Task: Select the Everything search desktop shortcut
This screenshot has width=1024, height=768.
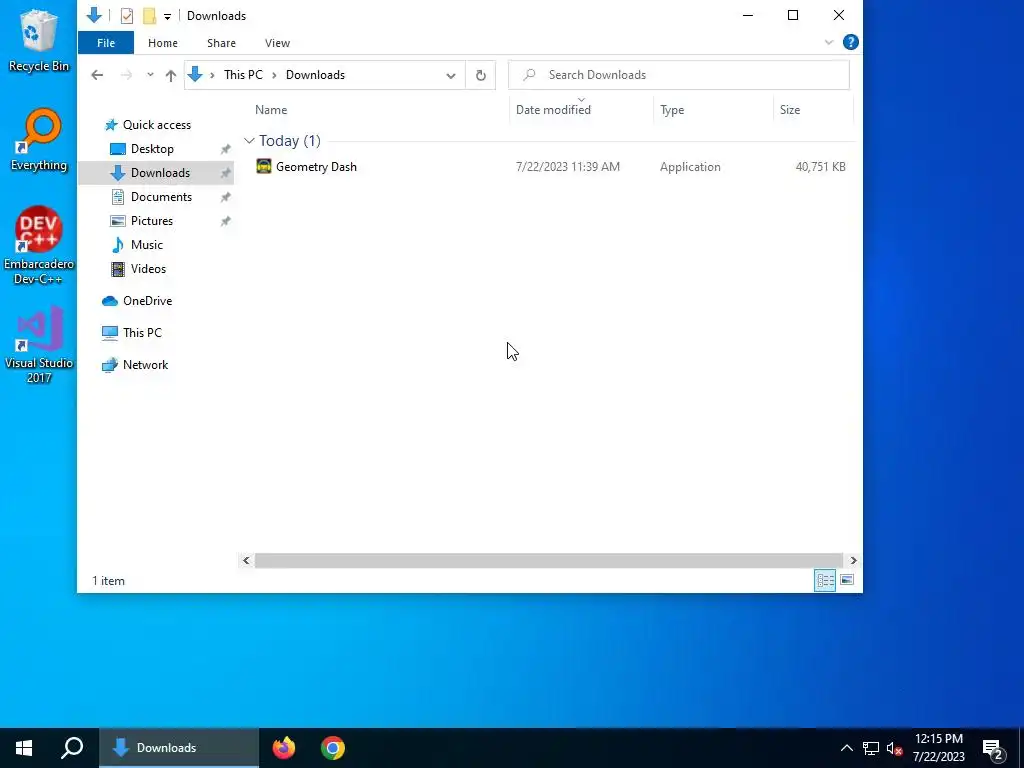Action: [39, 140]
